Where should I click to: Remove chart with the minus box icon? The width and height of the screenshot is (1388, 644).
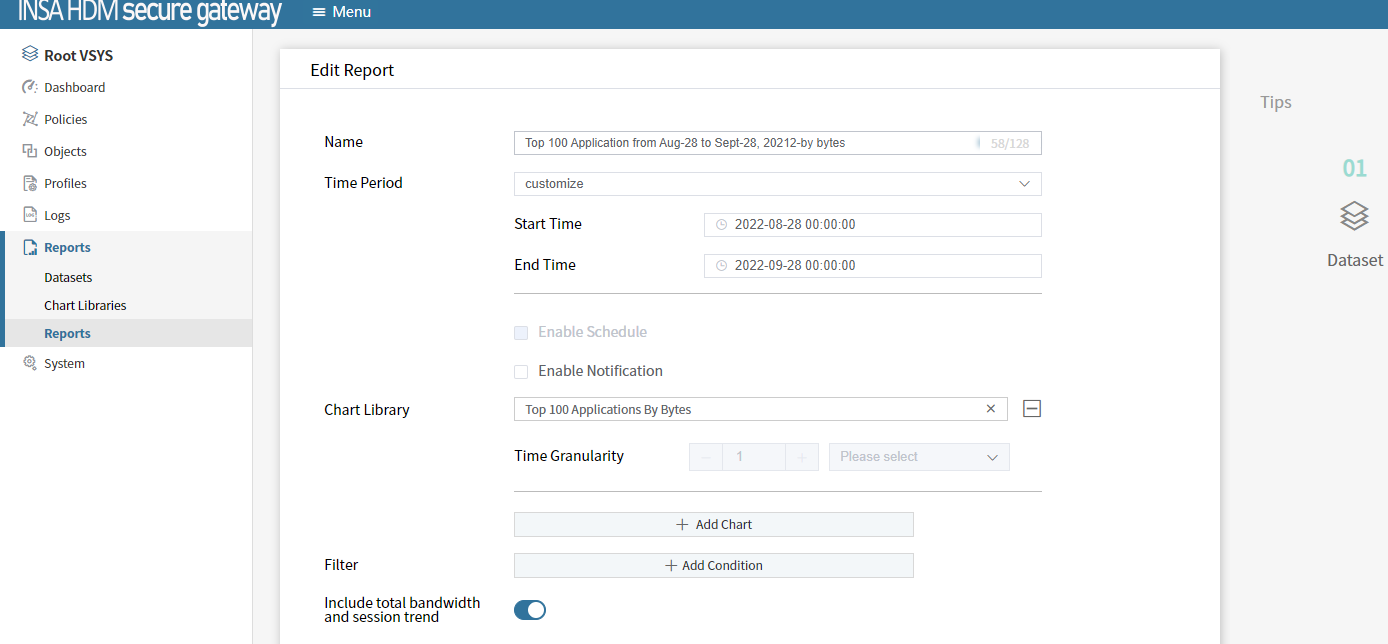(x=1032, y=409)
